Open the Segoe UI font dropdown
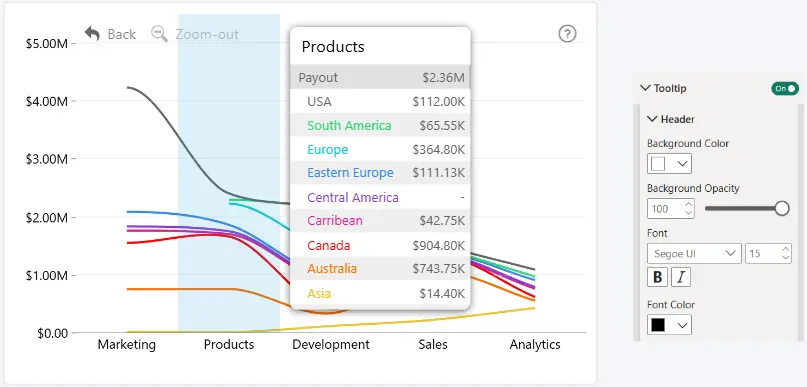Viewport: 807px width, 387px height. (694, 254)
